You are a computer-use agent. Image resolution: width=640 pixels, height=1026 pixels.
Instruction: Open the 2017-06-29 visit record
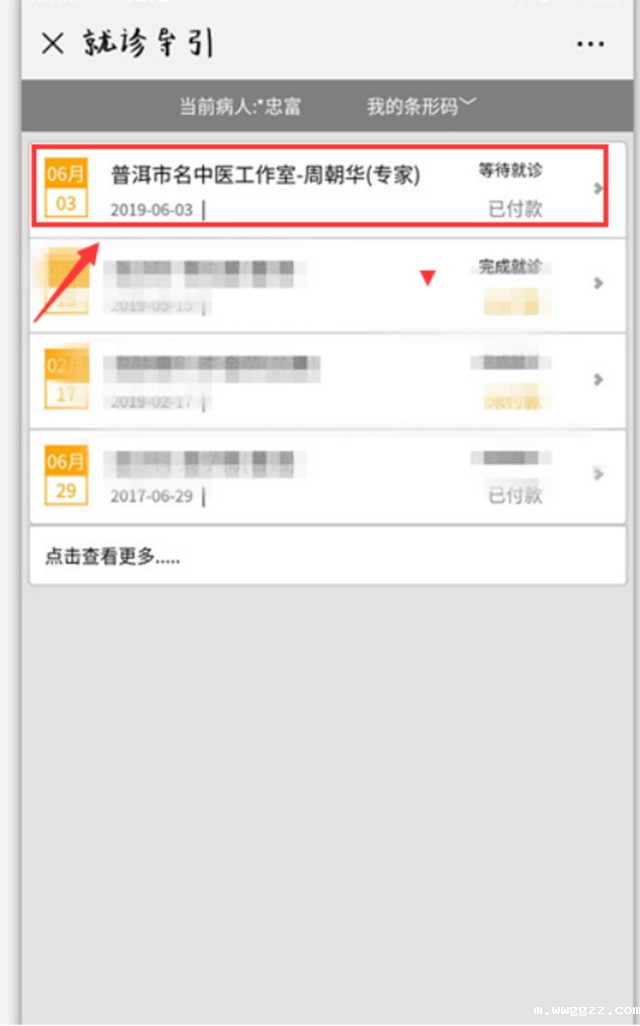pos(328,476)
